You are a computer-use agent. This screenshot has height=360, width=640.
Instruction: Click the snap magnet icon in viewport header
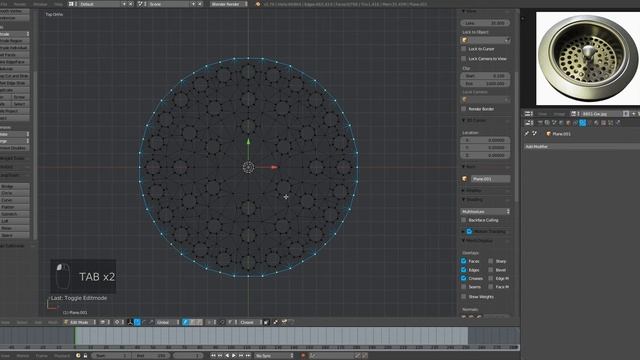(222, 322)
